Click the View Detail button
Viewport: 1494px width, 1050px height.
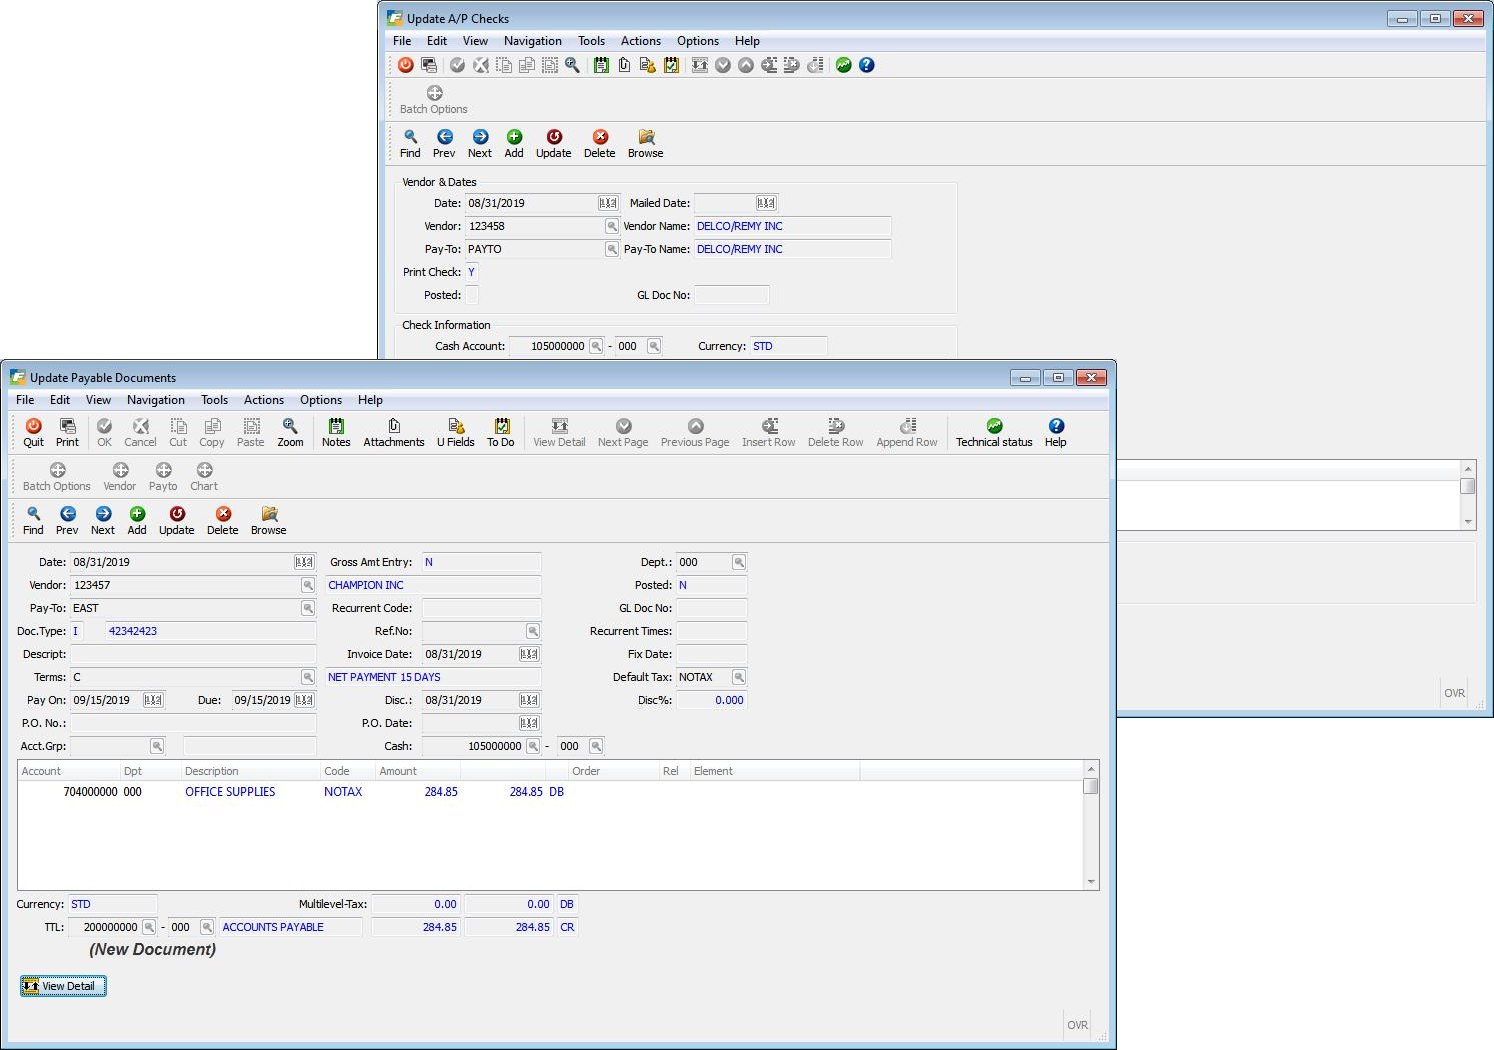click(x=62, y=985)
